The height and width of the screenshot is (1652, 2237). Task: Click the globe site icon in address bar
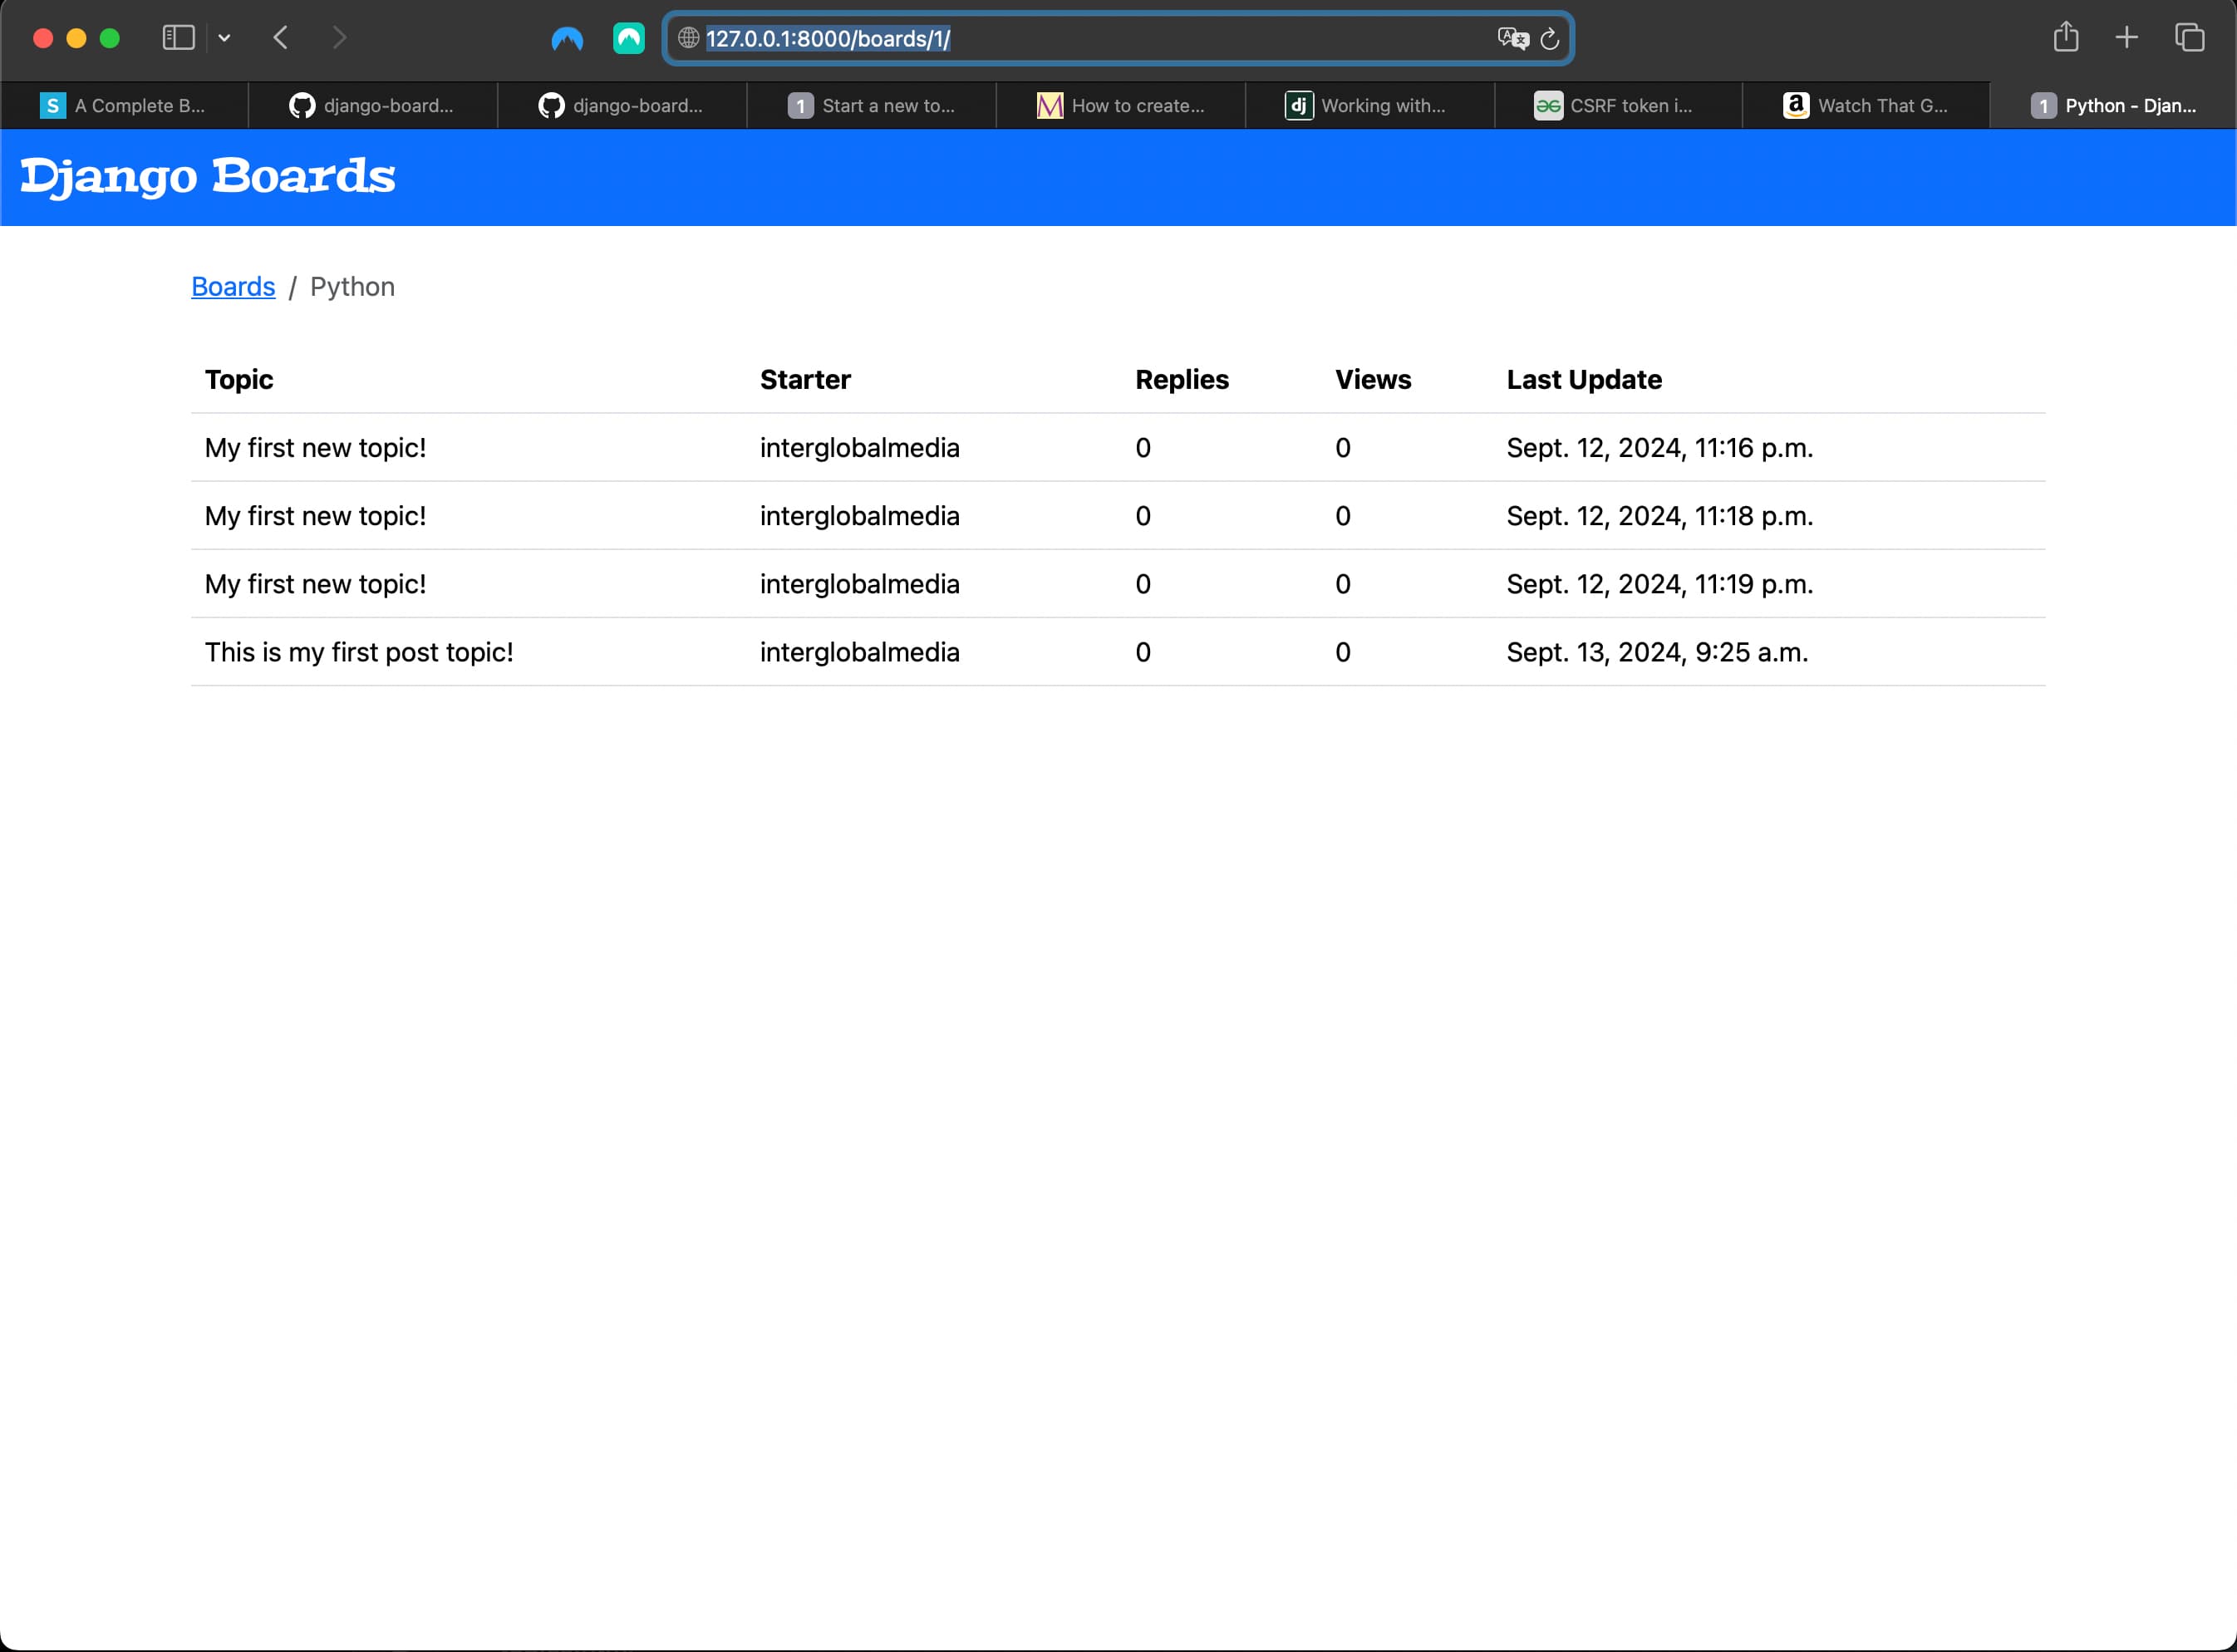pos(688,38)
